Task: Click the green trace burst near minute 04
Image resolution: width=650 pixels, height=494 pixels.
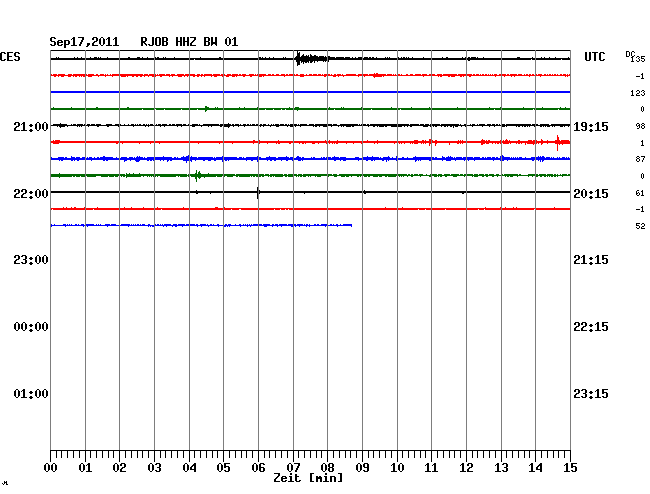Action: [198, 176]
